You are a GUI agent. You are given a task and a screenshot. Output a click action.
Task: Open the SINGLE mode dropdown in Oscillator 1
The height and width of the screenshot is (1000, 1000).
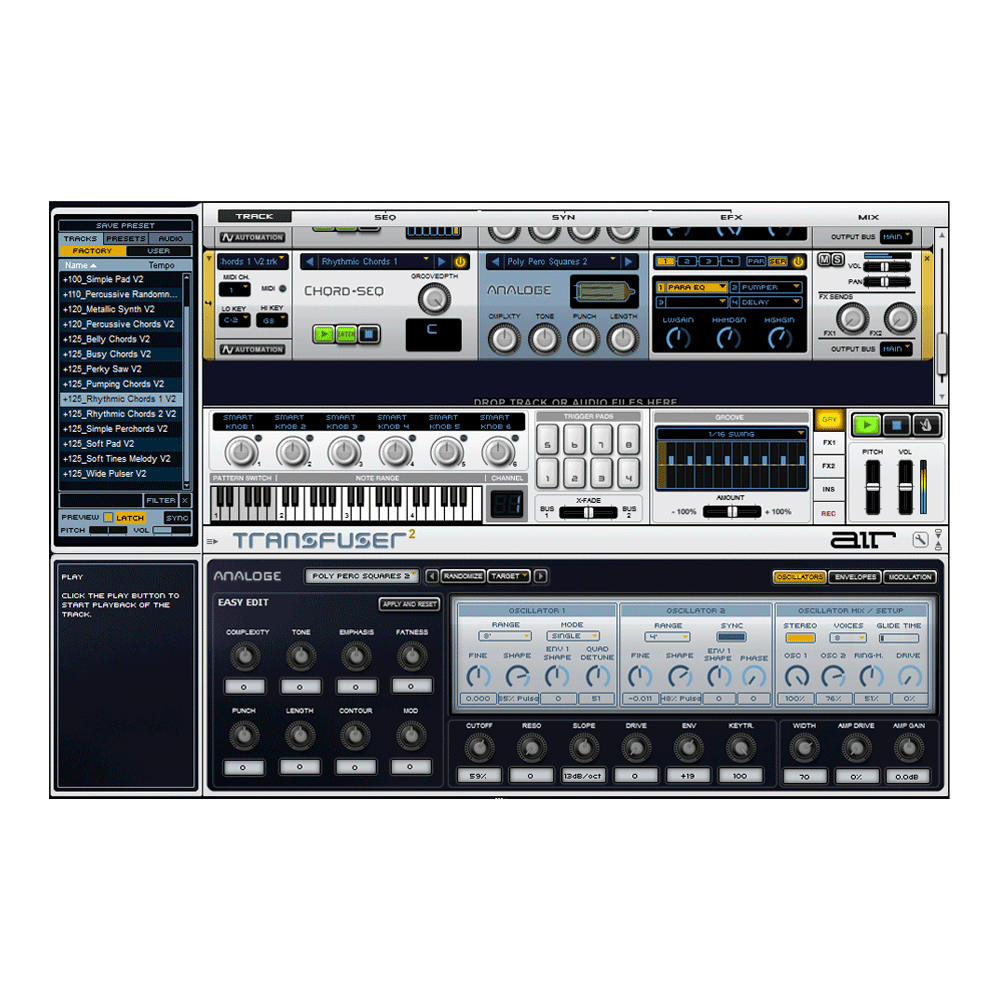[x=572, y=636]
